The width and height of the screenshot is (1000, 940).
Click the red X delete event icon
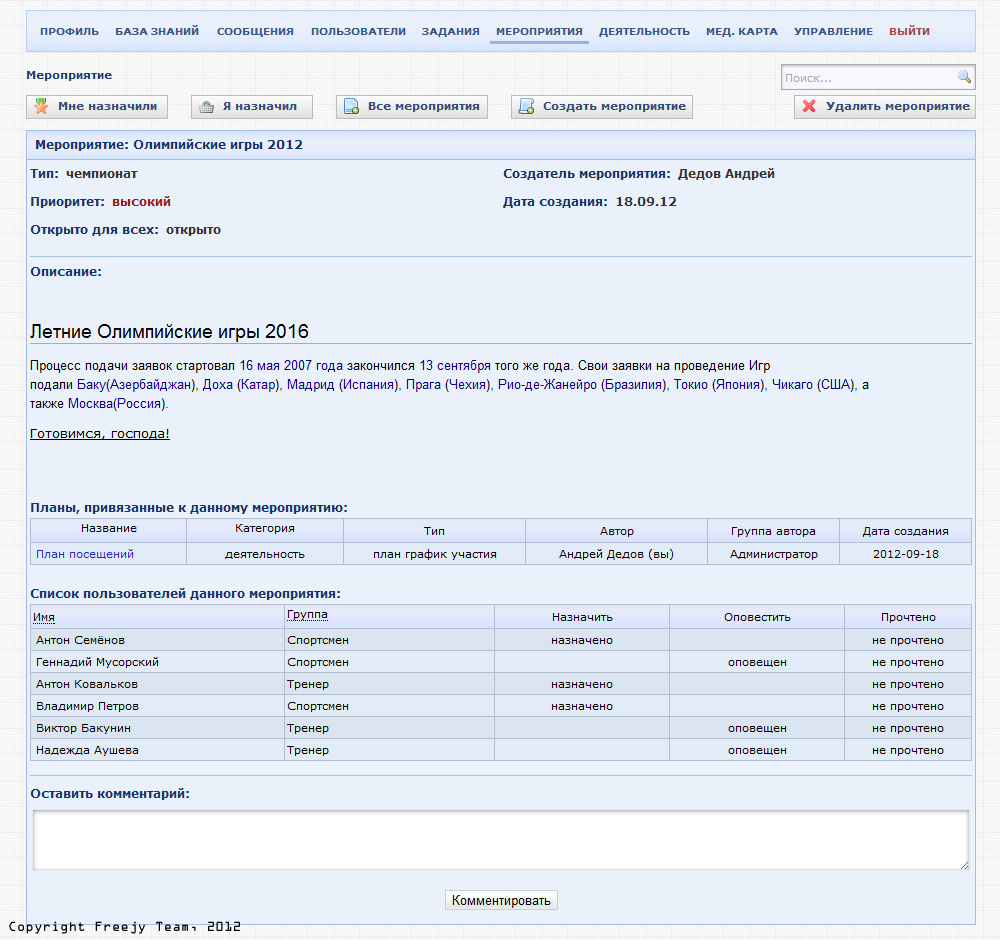(x=810, y=107)
